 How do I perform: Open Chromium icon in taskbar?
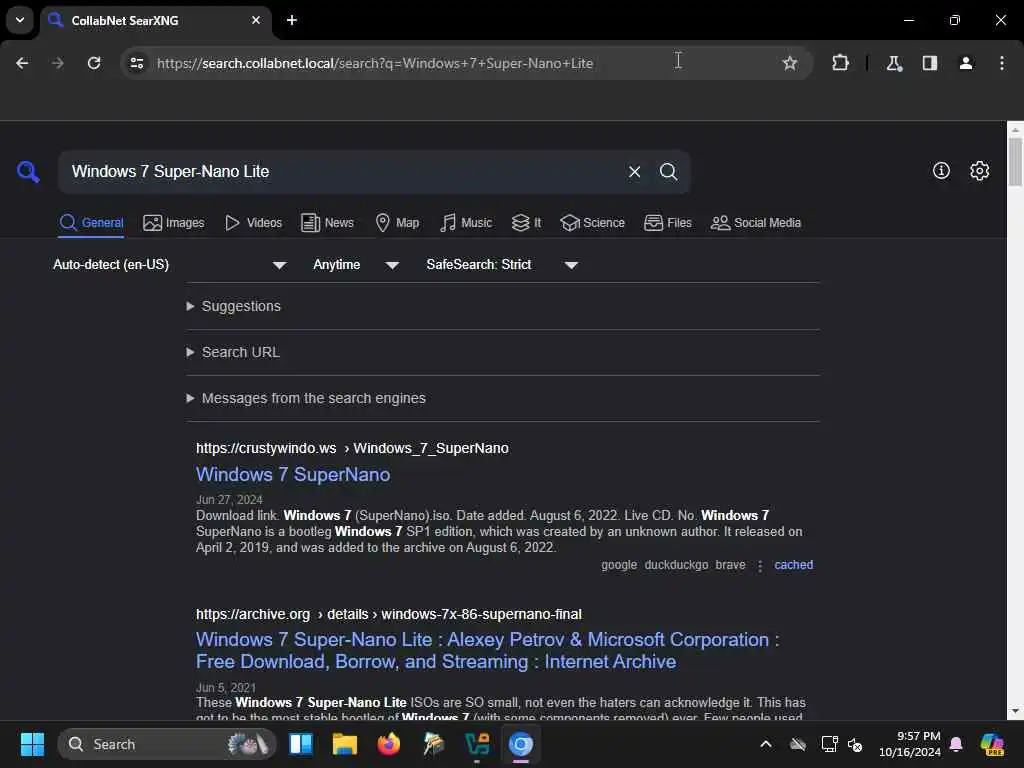(520, 744)
